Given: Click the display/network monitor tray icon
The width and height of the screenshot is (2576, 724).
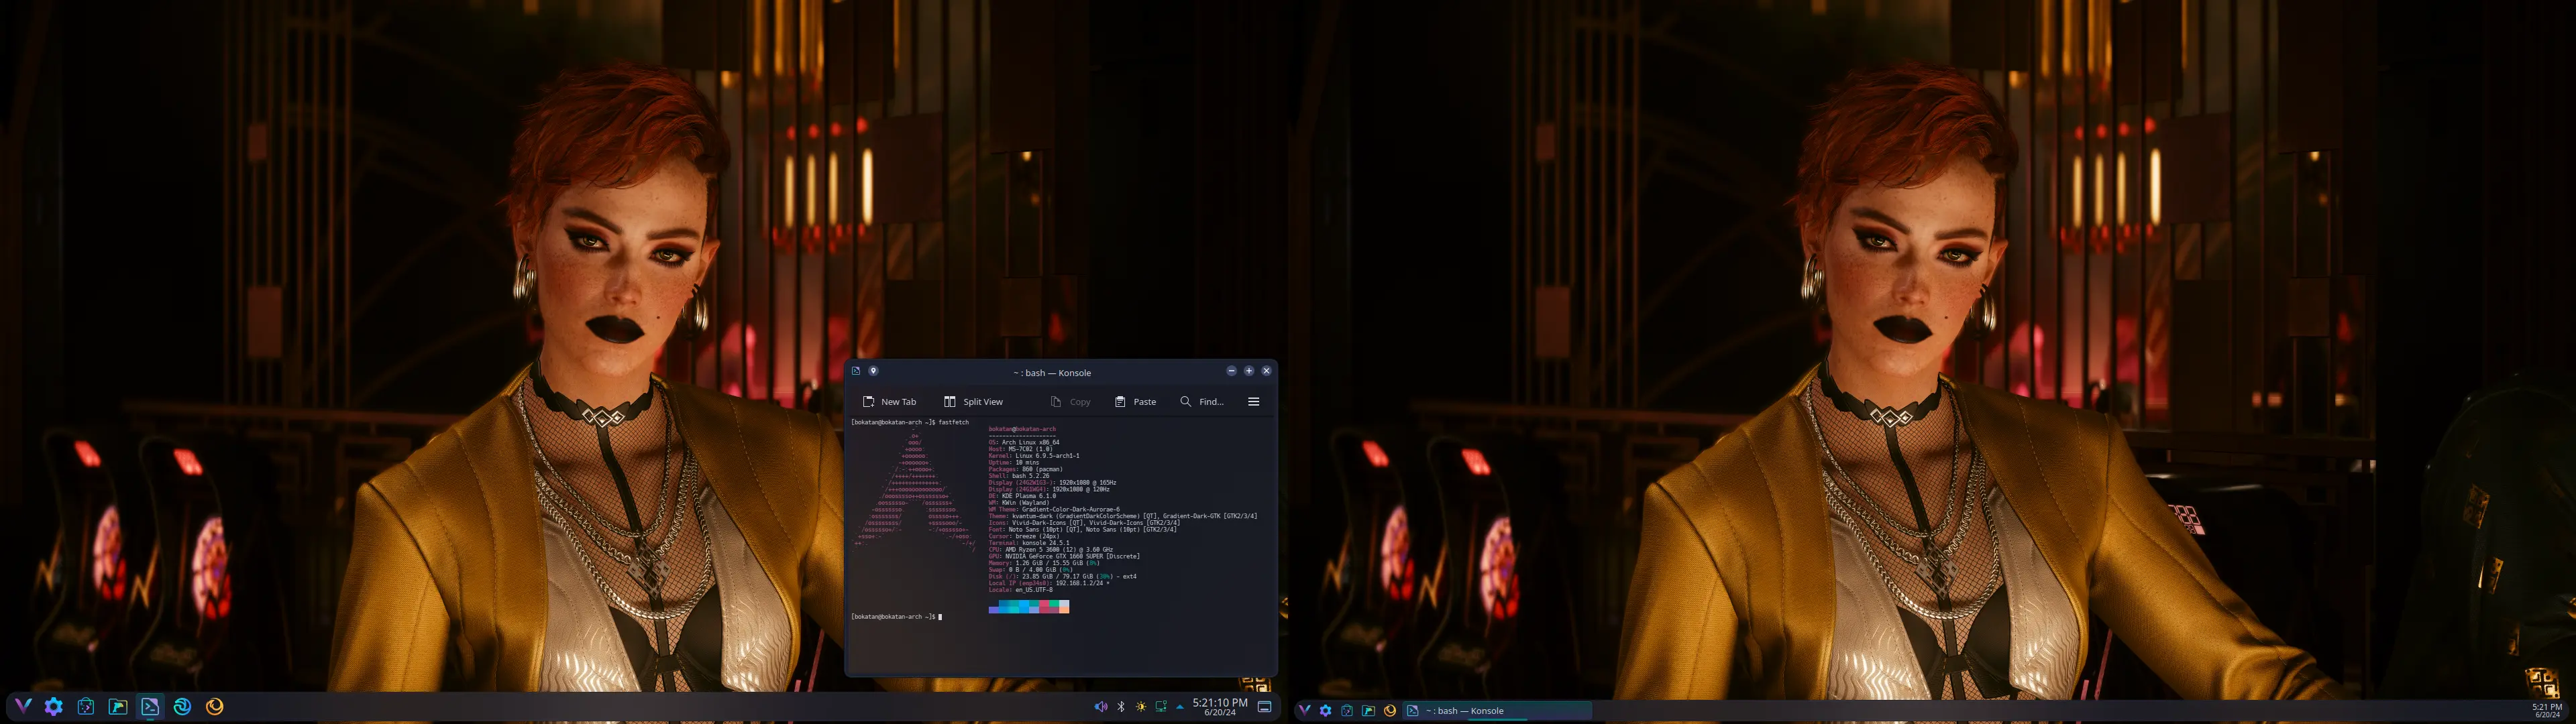Looking at the screenshot, I should tap(1161, 706).
